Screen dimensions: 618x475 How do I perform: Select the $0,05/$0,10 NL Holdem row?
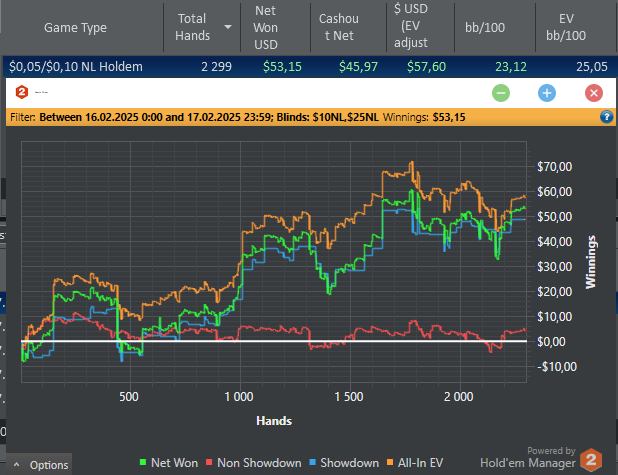tap(309, 67)
